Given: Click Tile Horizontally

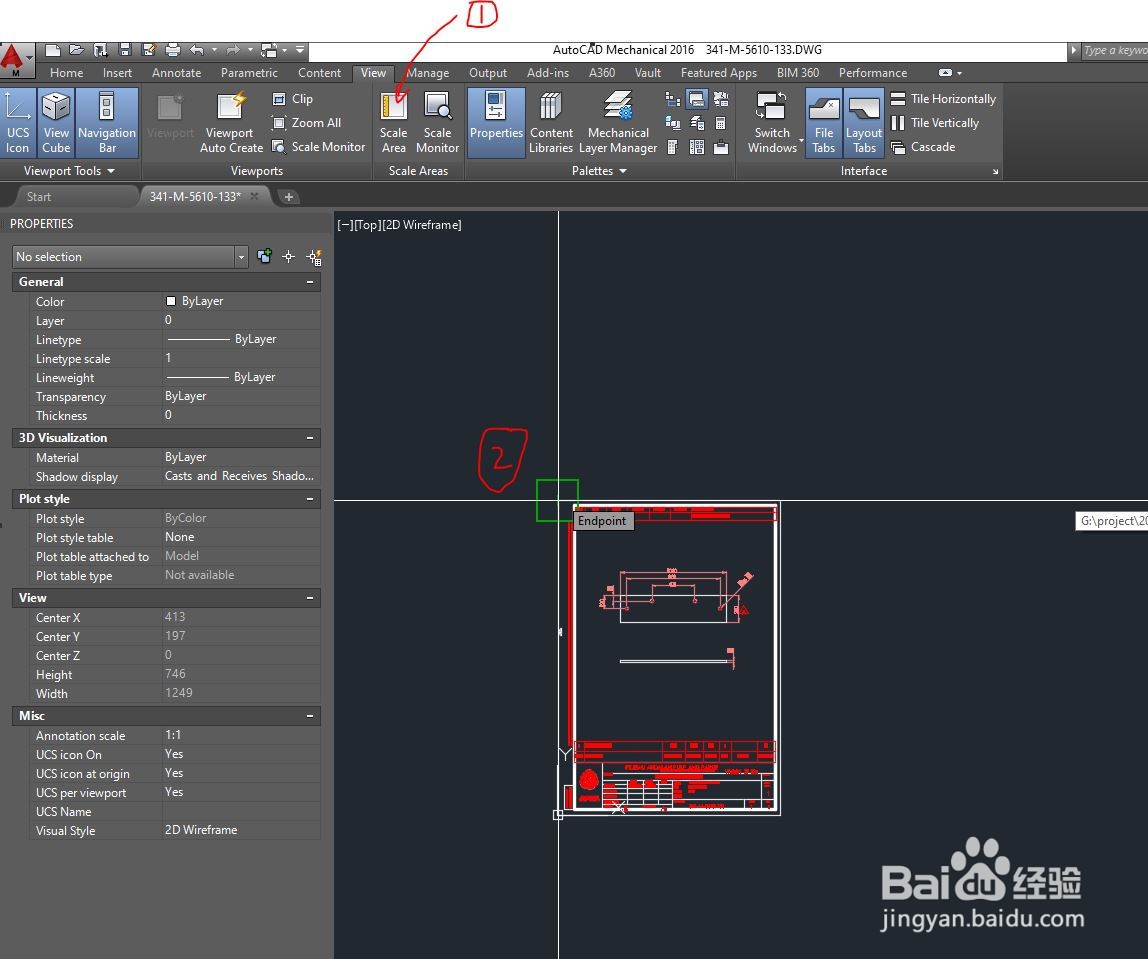Looking at the screenshot, I should (943, 99).
